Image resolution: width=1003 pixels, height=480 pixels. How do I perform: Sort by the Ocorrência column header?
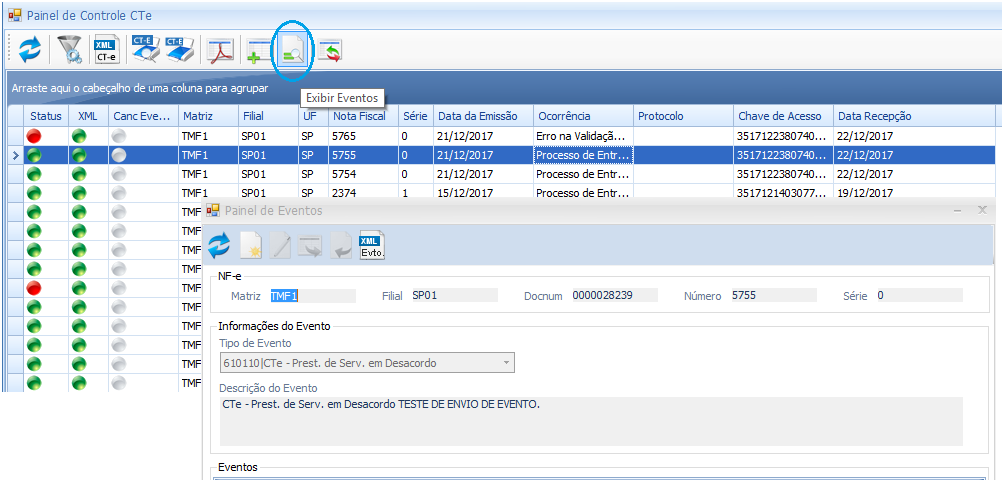click(583, 116)
